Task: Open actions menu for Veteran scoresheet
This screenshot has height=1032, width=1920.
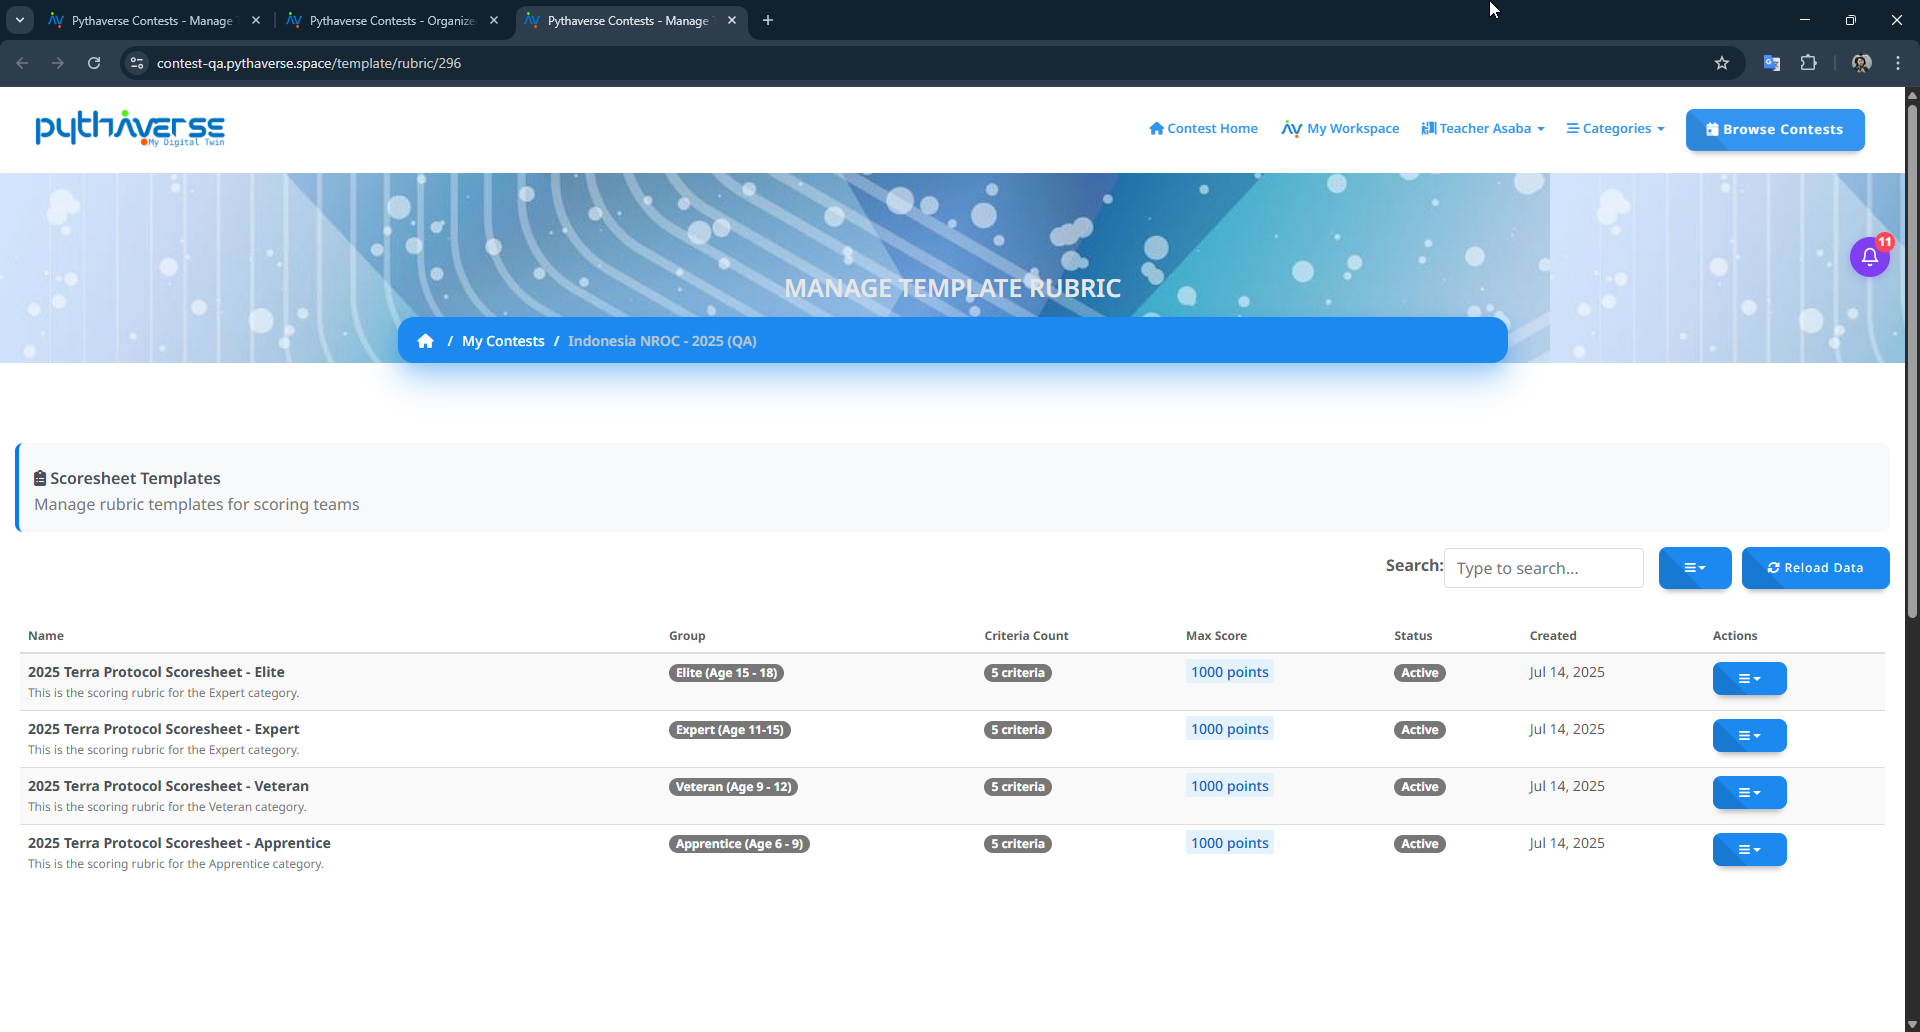Action: pos(1749,793)
